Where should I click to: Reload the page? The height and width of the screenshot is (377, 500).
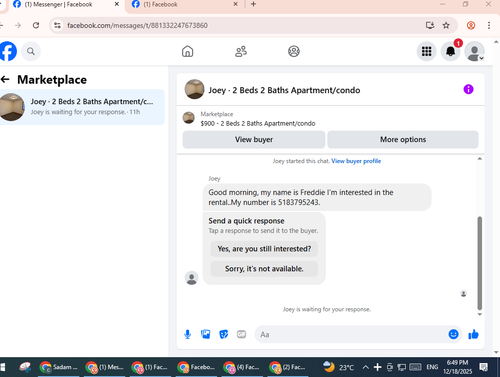(x=36, y=25)
